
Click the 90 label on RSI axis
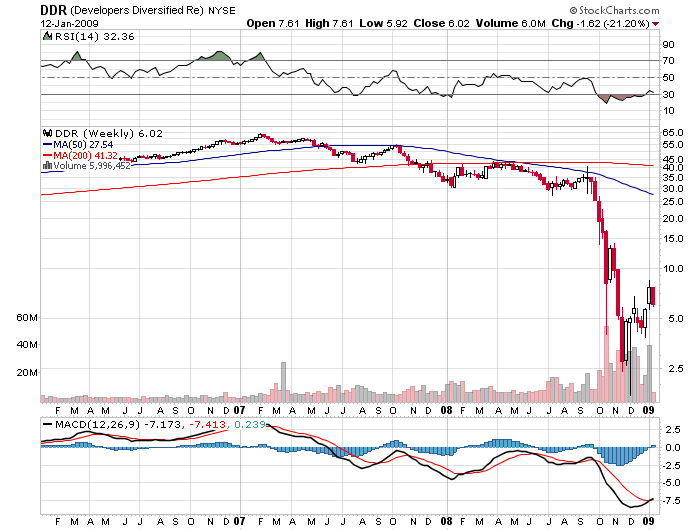[669, 44]
